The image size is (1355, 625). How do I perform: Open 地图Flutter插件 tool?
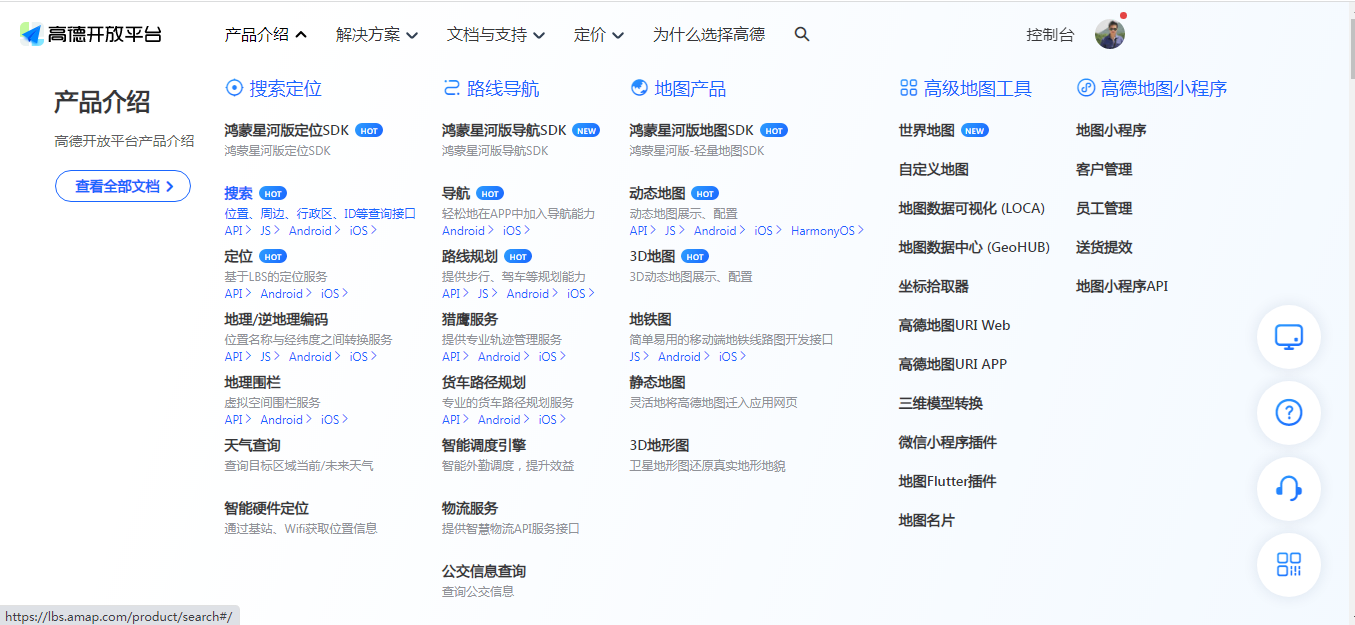[x=948, y=481]
